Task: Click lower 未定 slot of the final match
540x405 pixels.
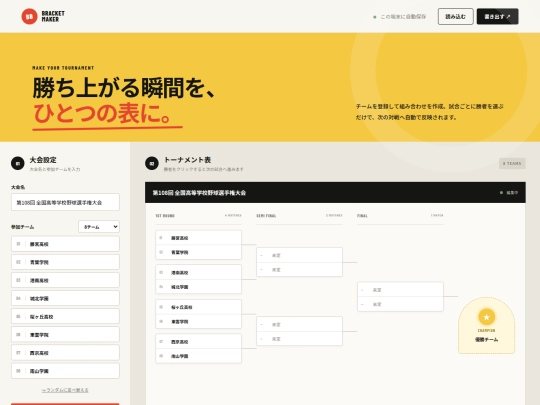Action: (400, 304)
